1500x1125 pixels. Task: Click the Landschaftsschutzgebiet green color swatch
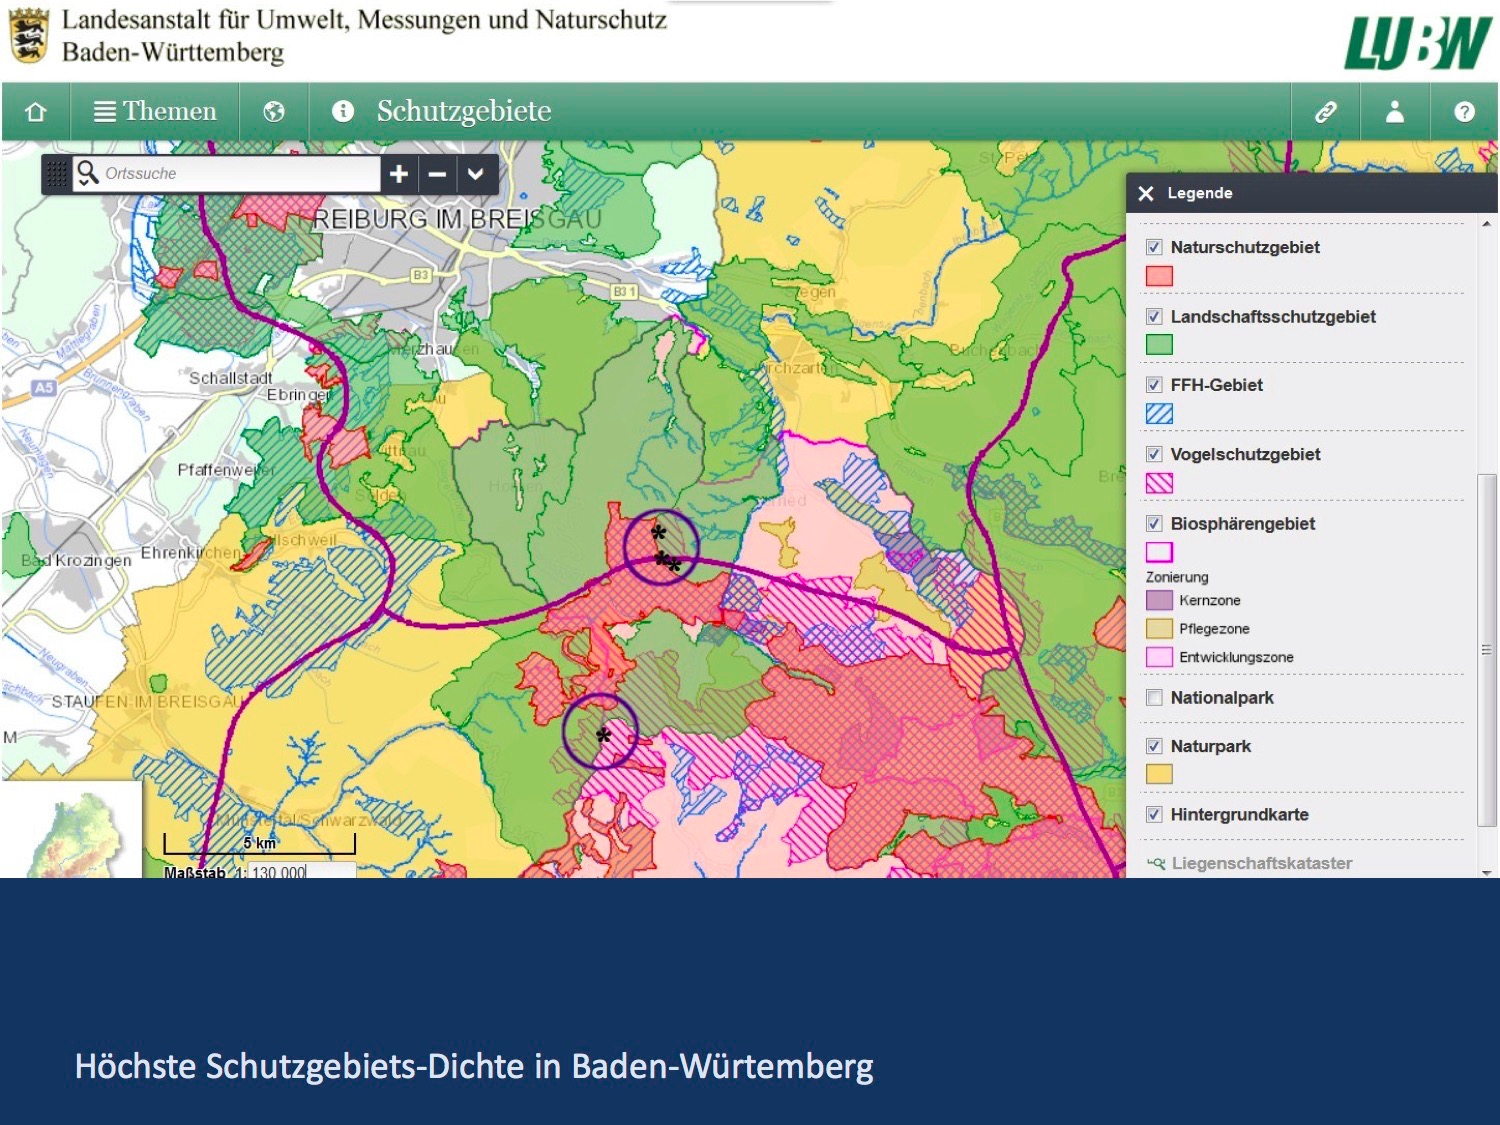[x=1159, y=345]
